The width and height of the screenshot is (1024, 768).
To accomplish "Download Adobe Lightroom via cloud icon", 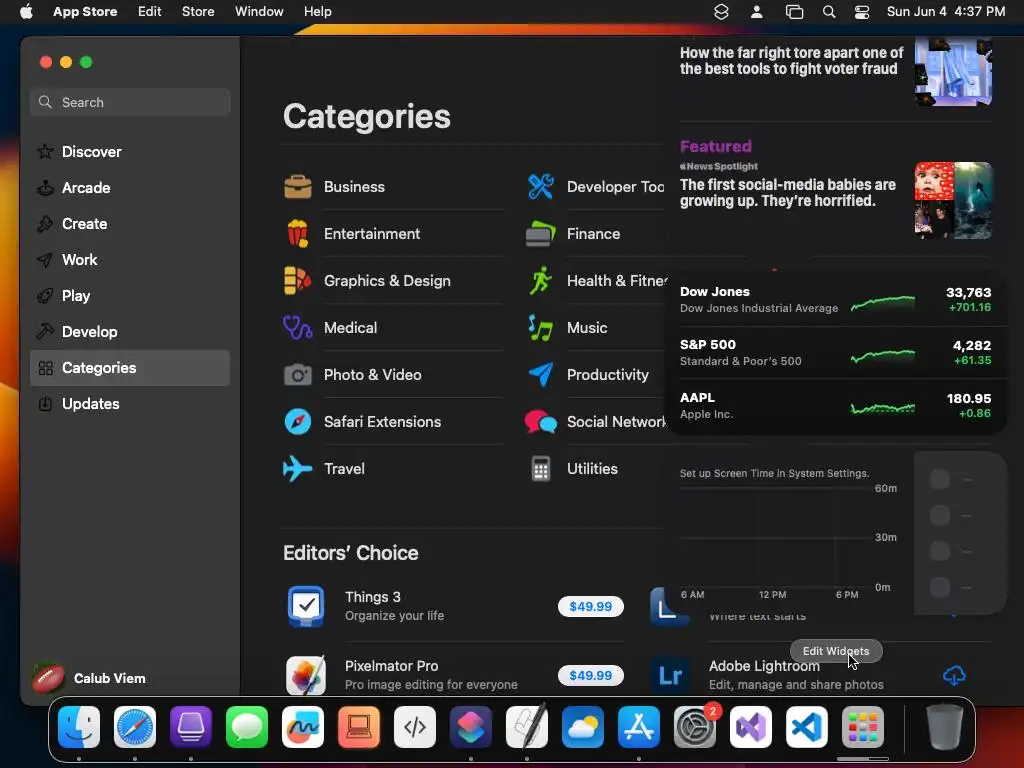I will click(x=954, y=675).
